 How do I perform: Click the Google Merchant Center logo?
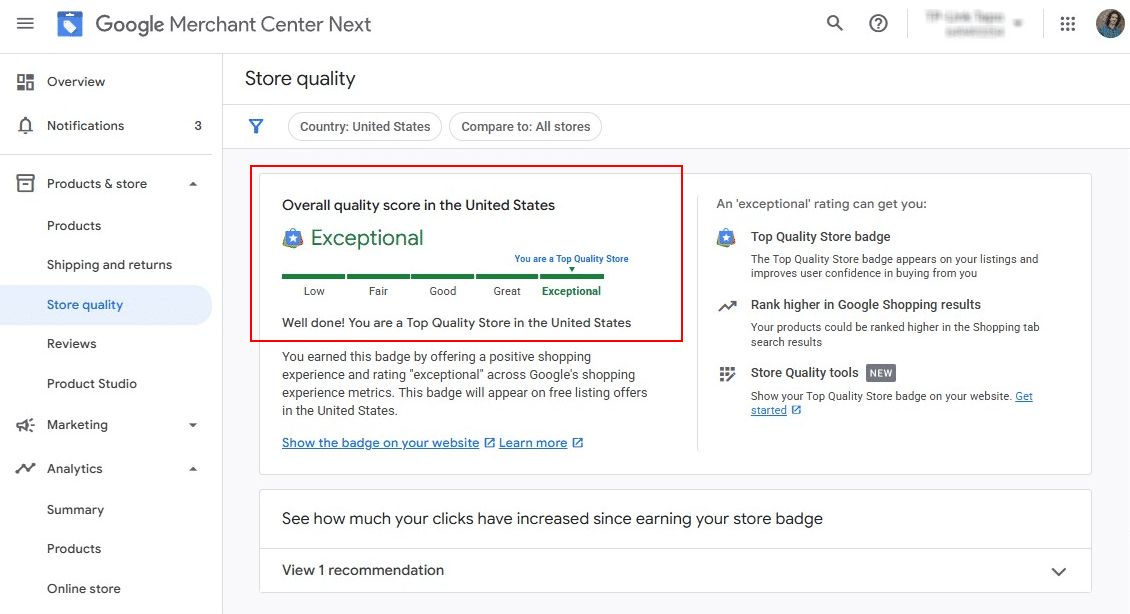[x=70, y=24]
